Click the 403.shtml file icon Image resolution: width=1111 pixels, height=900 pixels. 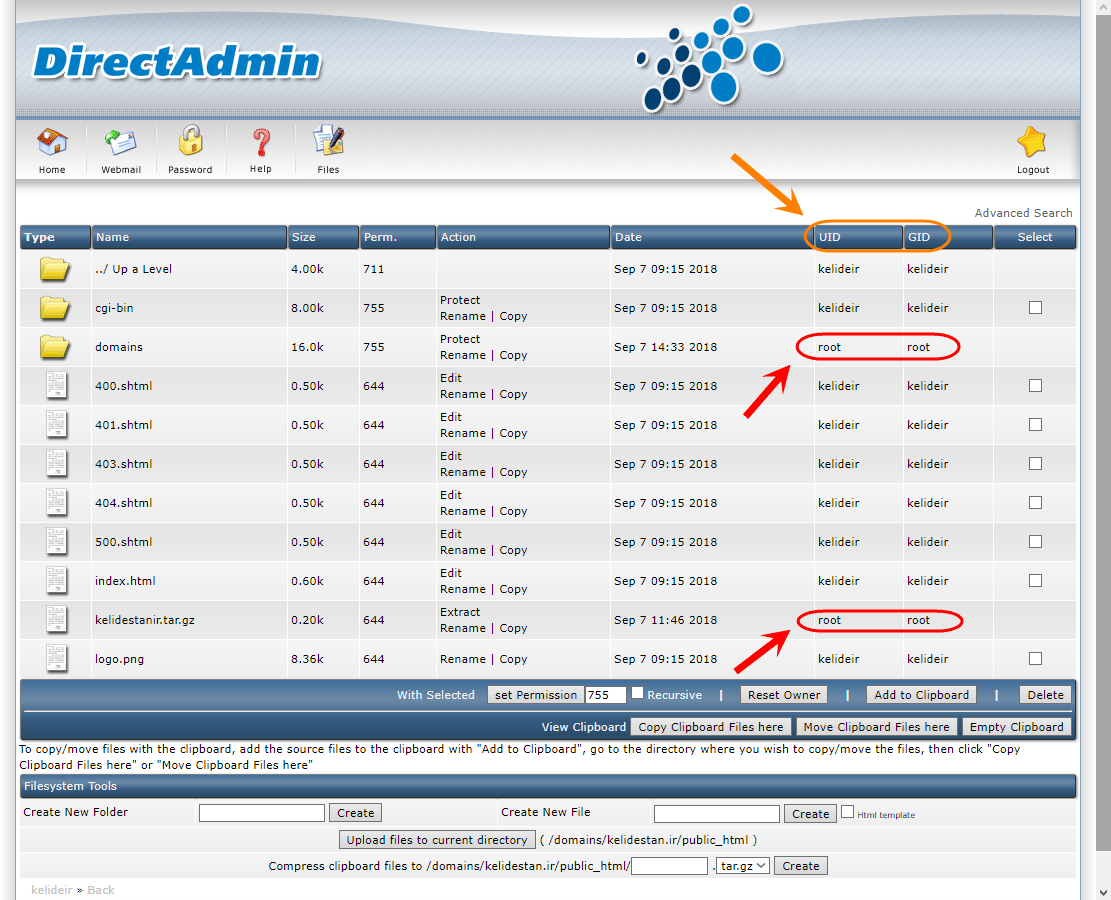[56, 463]
